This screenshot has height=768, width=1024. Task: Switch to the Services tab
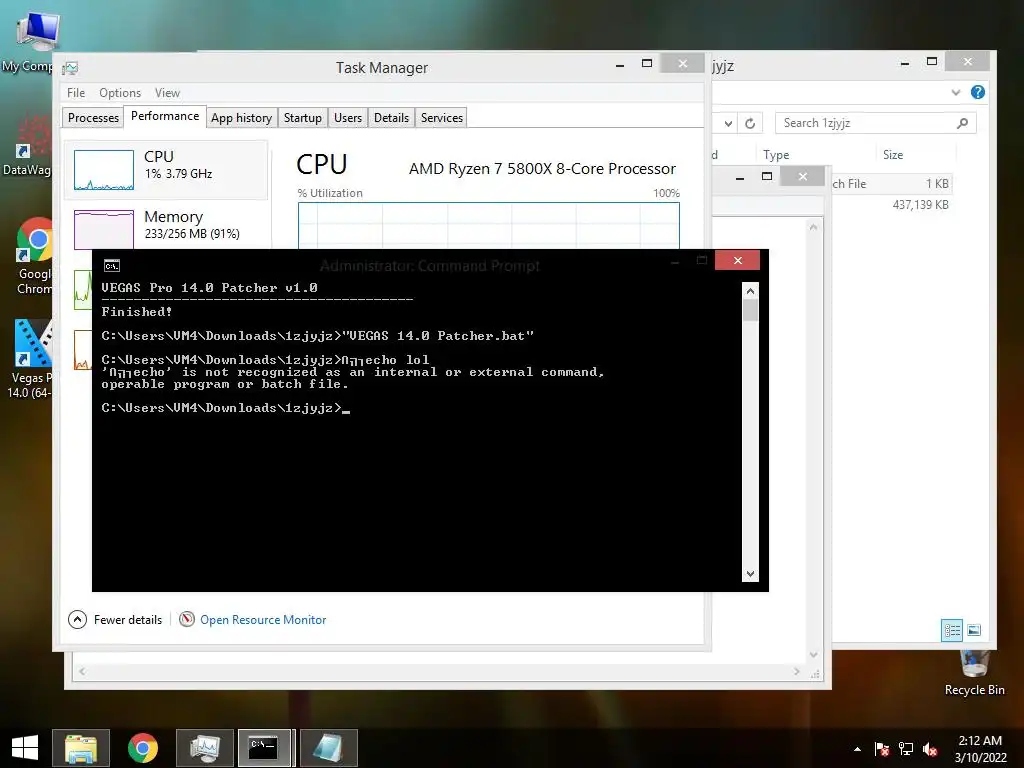(x=441, y=118)
